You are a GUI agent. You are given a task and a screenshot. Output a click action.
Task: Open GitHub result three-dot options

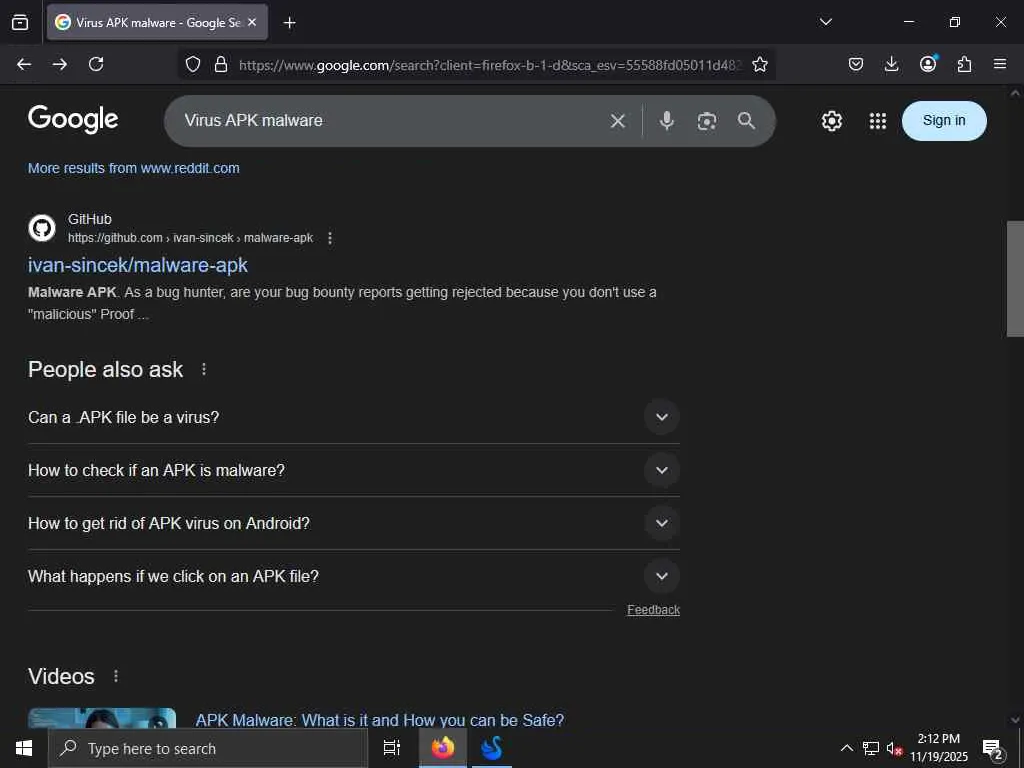330,238
